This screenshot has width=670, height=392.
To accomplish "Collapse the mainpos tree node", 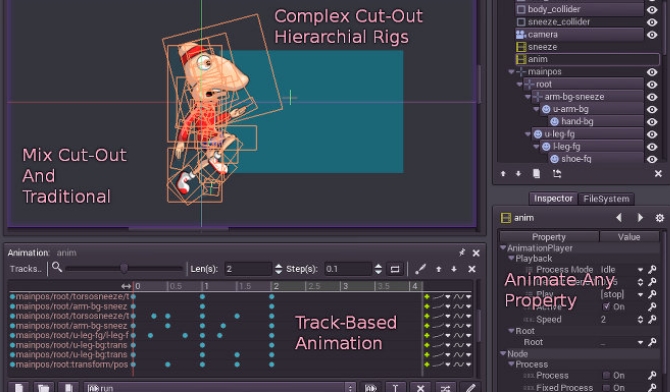I will (x=511, y=72).
